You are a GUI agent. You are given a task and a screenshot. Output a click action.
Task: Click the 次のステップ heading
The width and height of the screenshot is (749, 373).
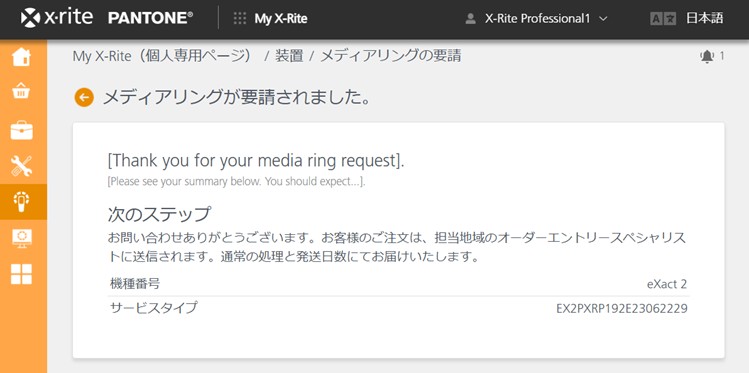(159, 214)
